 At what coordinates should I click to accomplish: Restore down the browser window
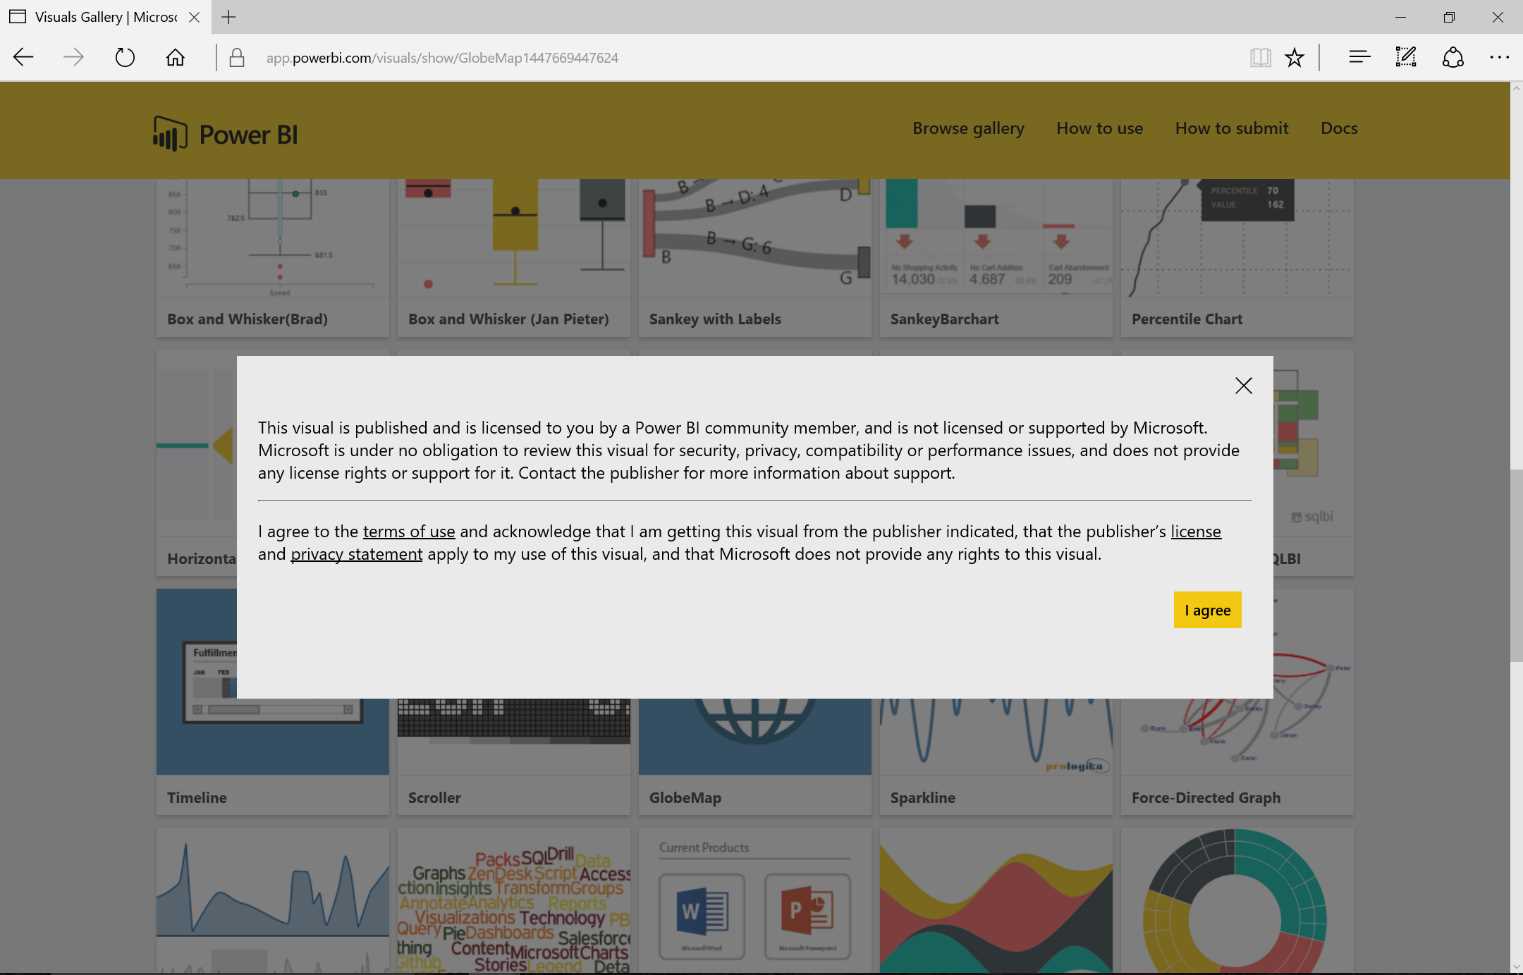(1449, 17)
